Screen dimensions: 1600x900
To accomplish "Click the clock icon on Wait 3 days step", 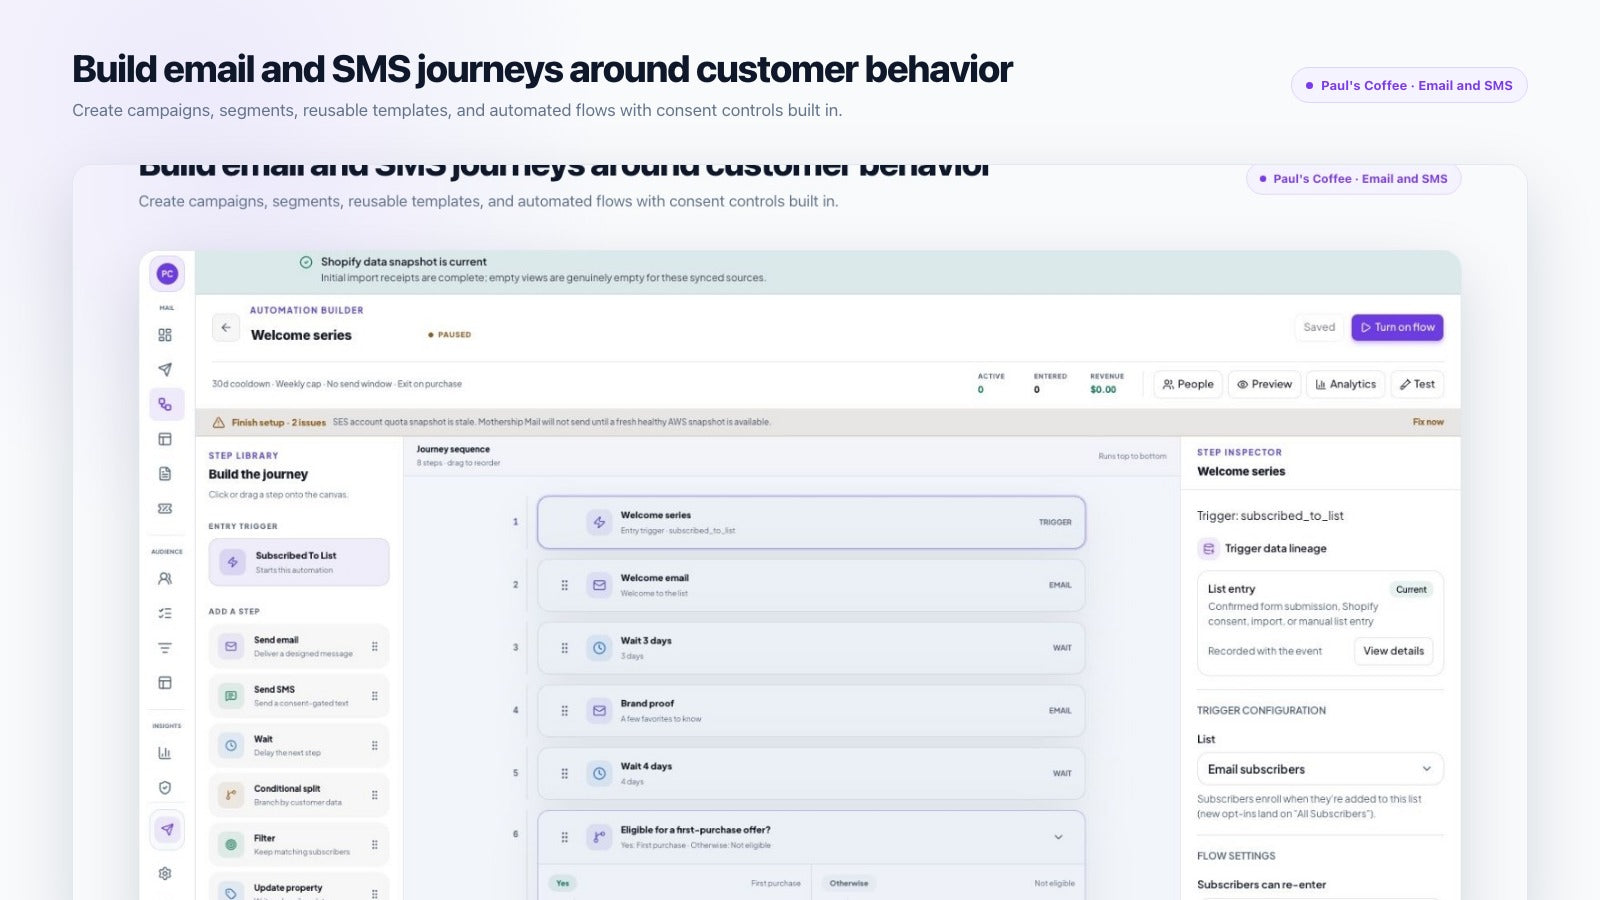I will pyautogui.click(x=599, y=648).
